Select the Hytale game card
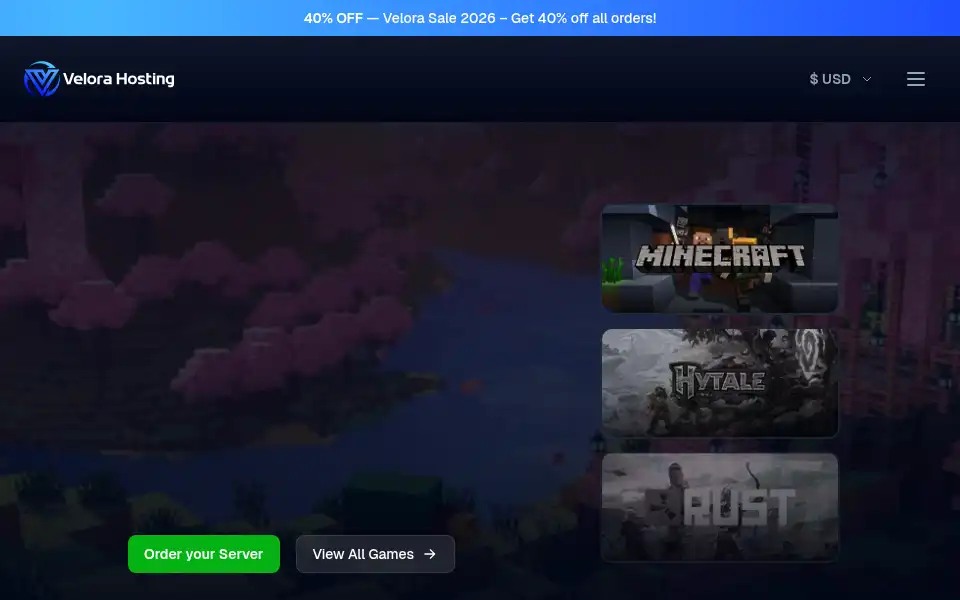 (x=720, y=383)
